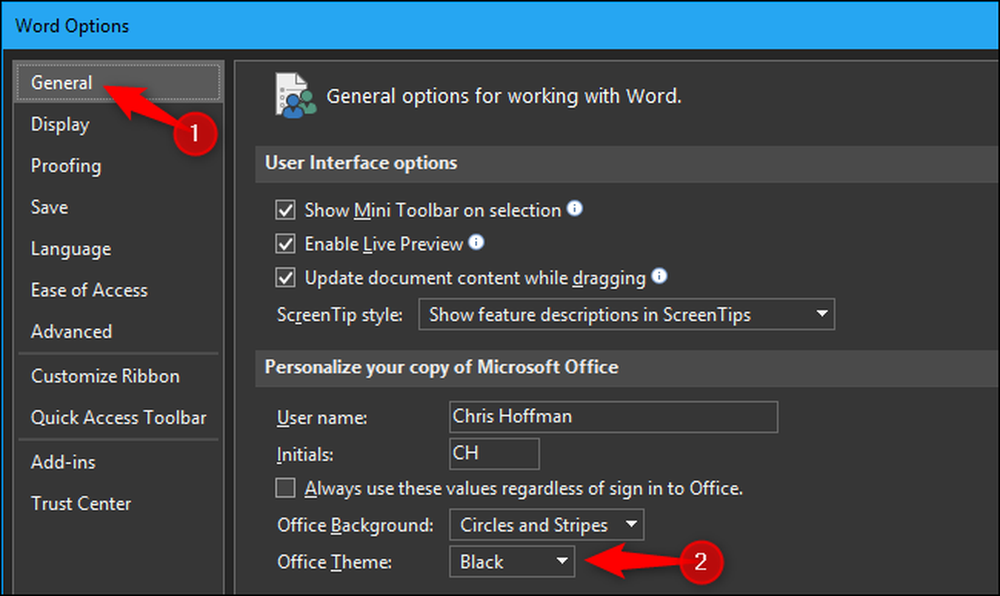Click the info icon next to Enable Live Preview
The height and width of the screenshot is (596, 1000).
point(476,242)
